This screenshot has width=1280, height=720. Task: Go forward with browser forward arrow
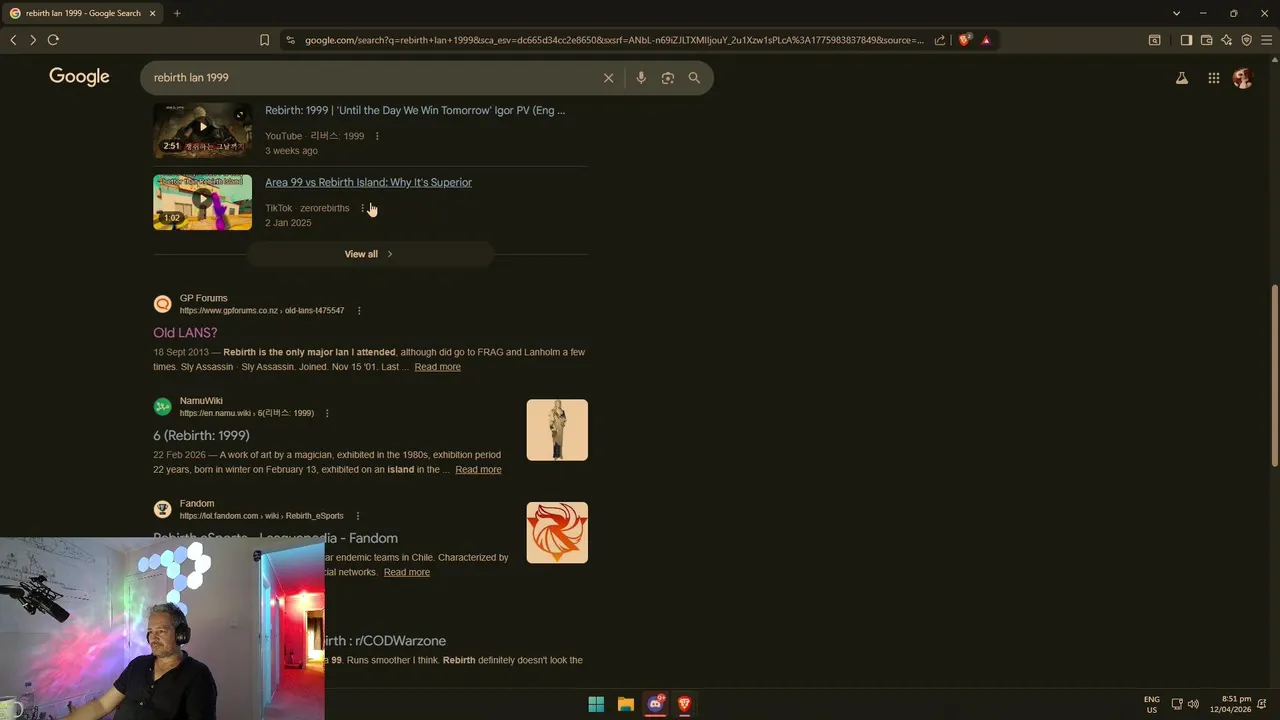pos(33,40)
